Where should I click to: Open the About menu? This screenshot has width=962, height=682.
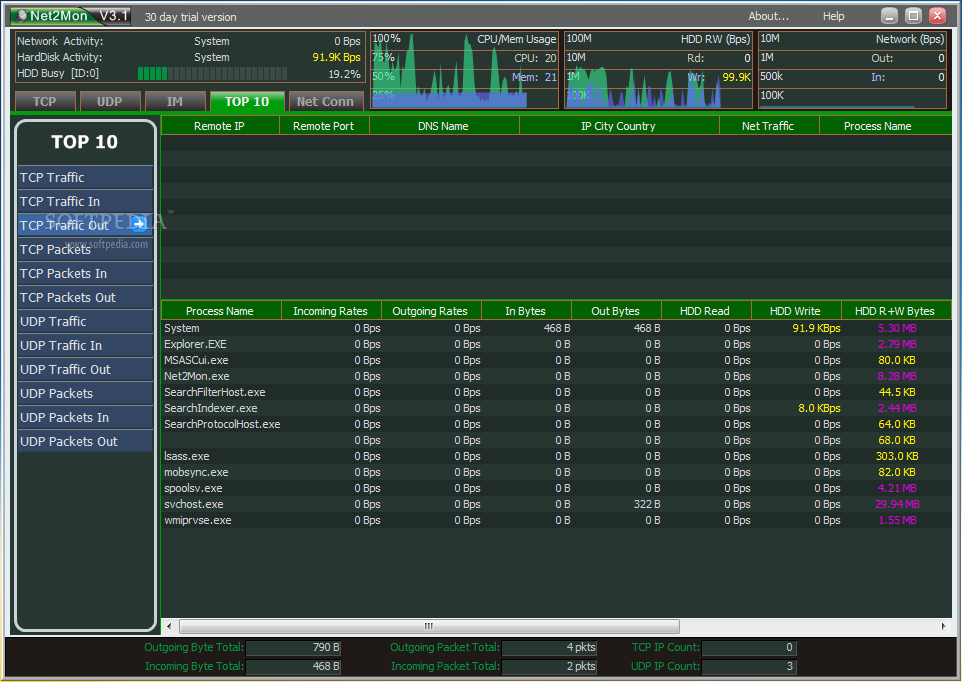(768, 16)
